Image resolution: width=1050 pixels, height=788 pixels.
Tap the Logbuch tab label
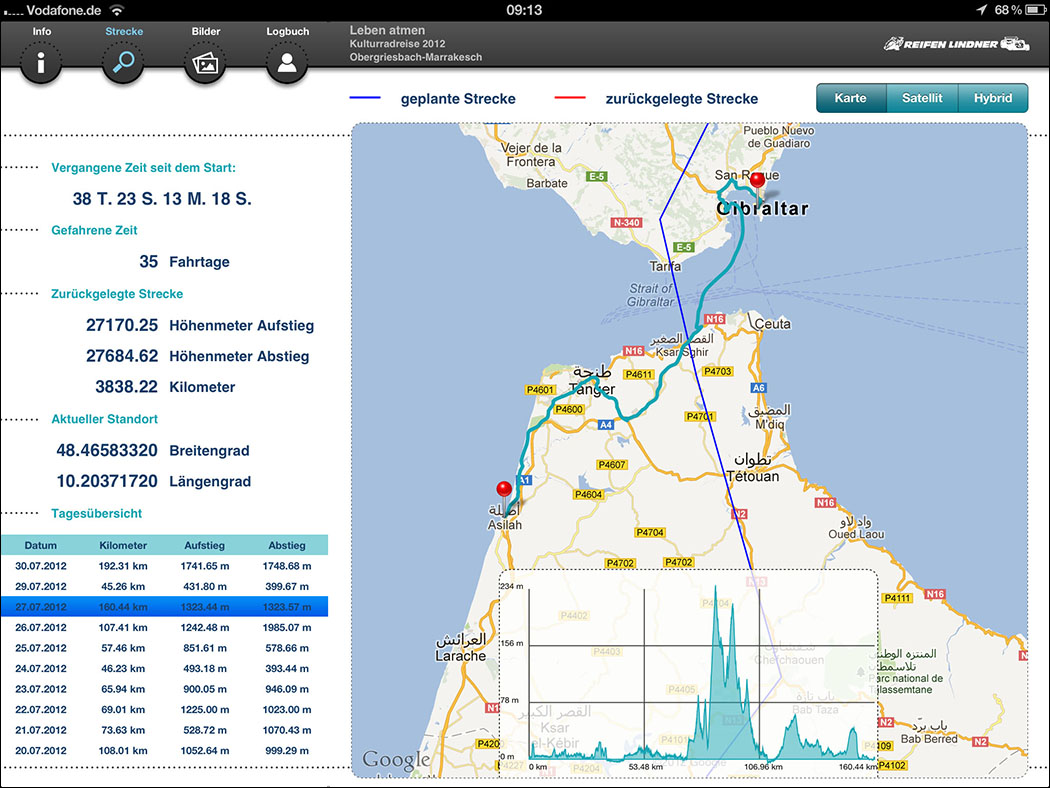288,31
